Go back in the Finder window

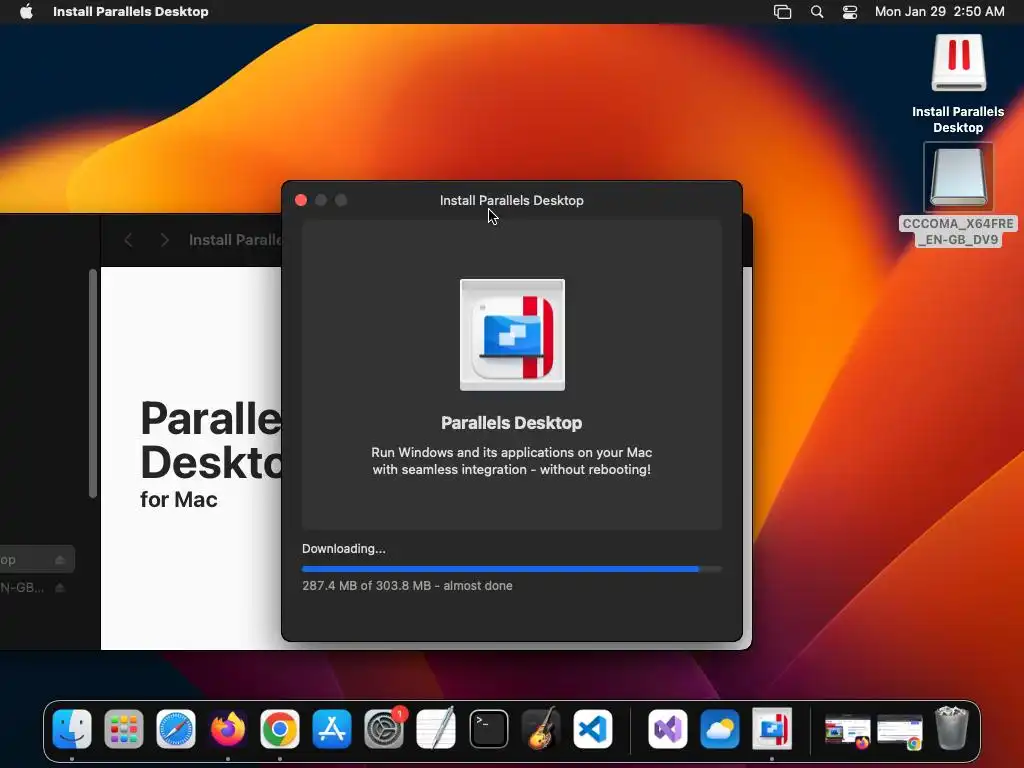(x=129, y=240)
